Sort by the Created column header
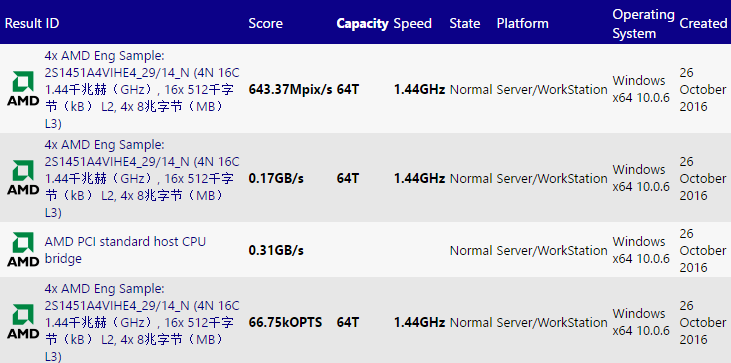 coord(703,23)
